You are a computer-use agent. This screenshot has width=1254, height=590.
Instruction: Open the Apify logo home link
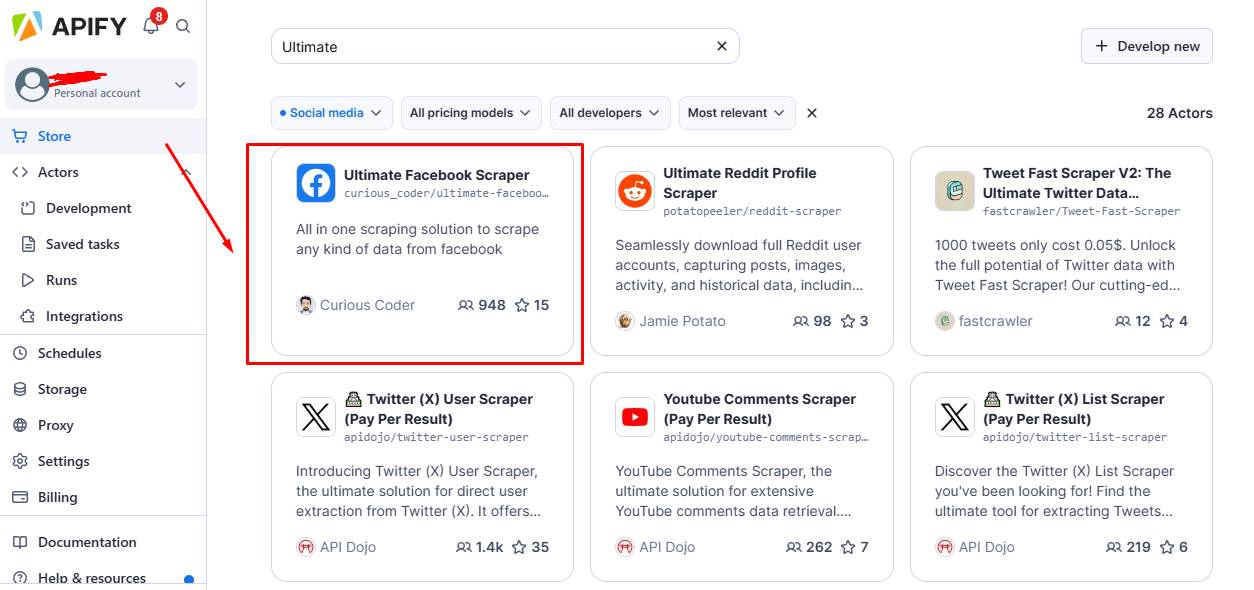pos(69,26)
